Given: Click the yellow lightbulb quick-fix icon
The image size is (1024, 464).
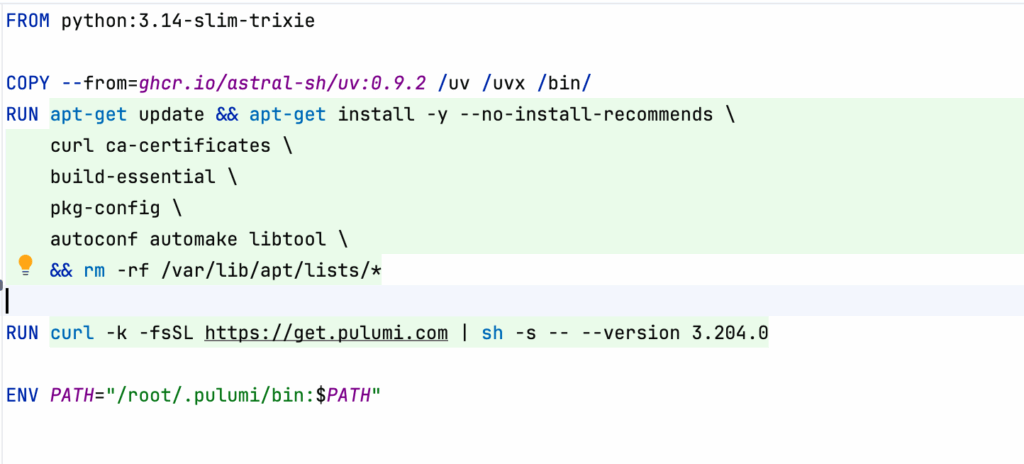Looking at the screenshot, I should (x=26, y=266).
